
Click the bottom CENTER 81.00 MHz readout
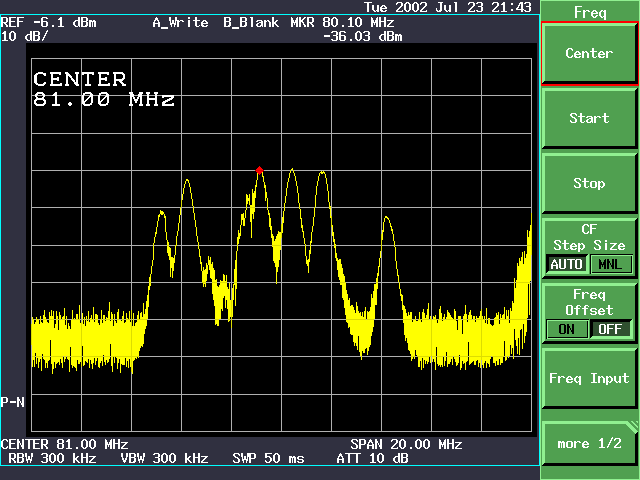(x=64, y=444)
